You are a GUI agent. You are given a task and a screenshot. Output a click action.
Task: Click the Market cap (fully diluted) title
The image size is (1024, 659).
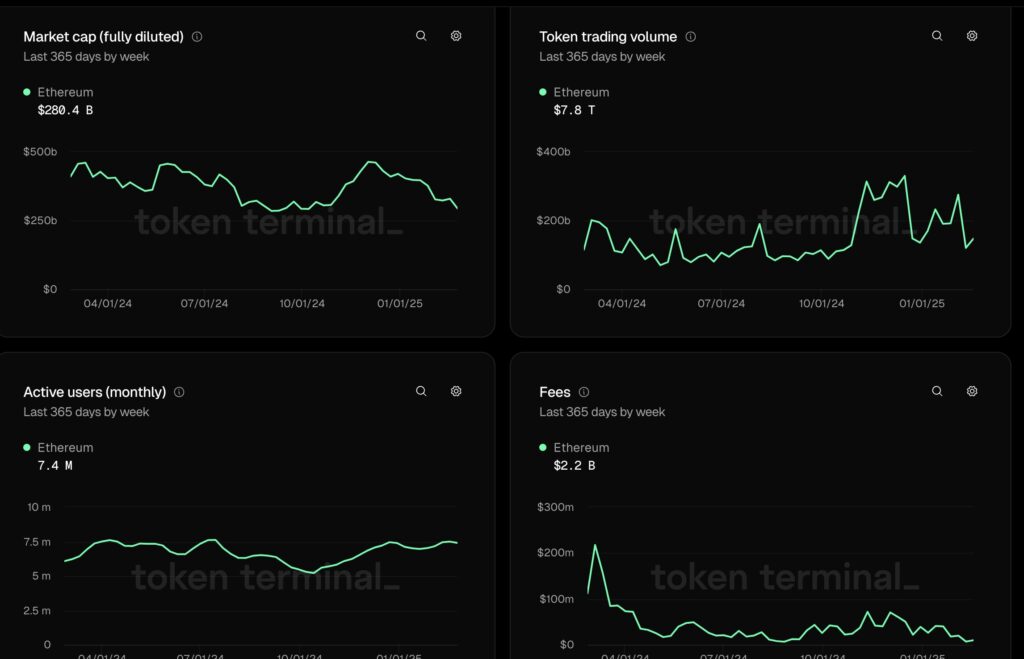click(104, 36)
